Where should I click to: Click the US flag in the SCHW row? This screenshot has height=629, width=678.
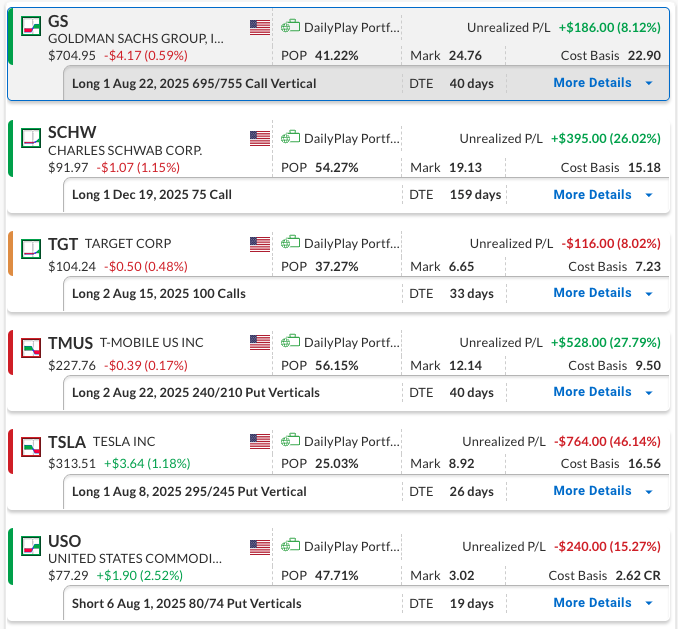coord(260,138)
